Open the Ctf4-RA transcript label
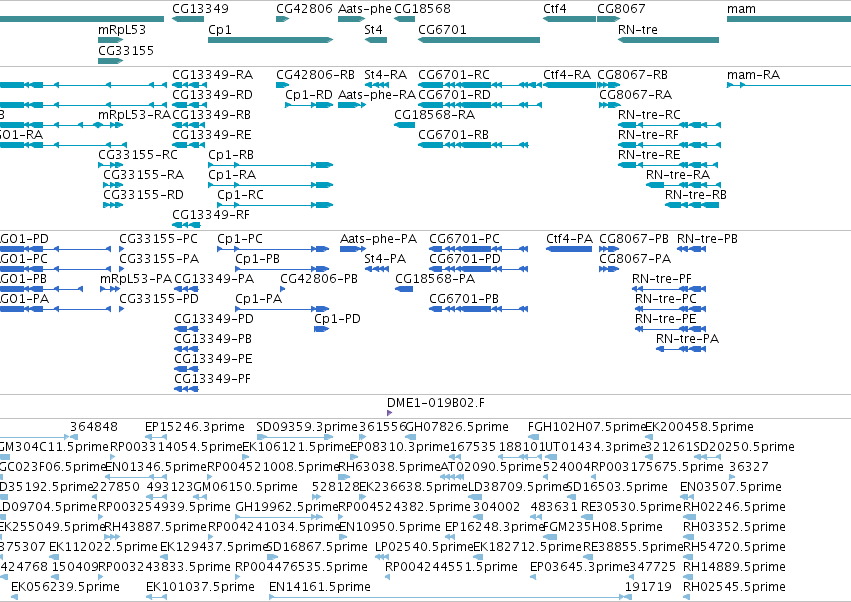Screen dimensions: 851x602 tap(567, 74)
